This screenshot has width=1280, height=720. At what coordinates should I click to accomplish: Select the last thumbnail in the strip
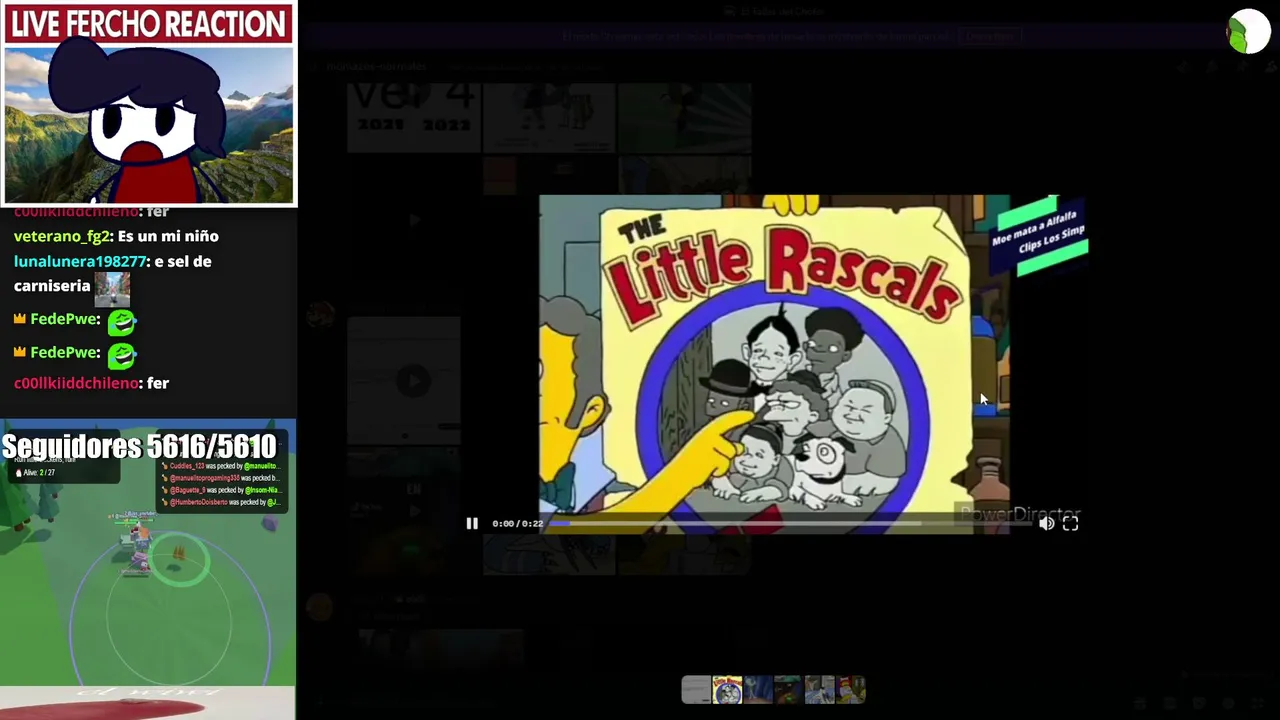click(850, 690)
